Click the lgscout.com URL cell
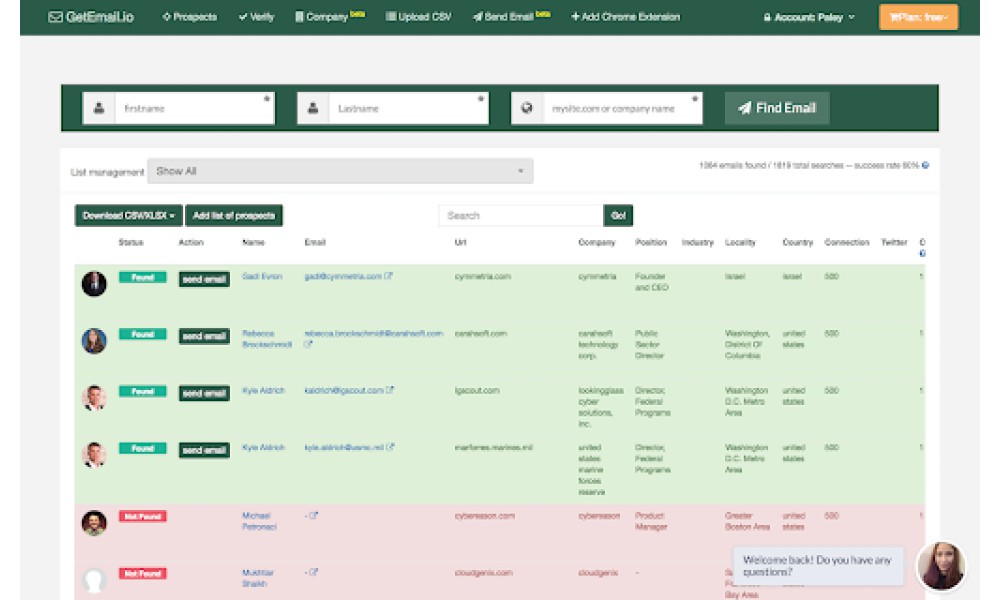 (477, 390)
